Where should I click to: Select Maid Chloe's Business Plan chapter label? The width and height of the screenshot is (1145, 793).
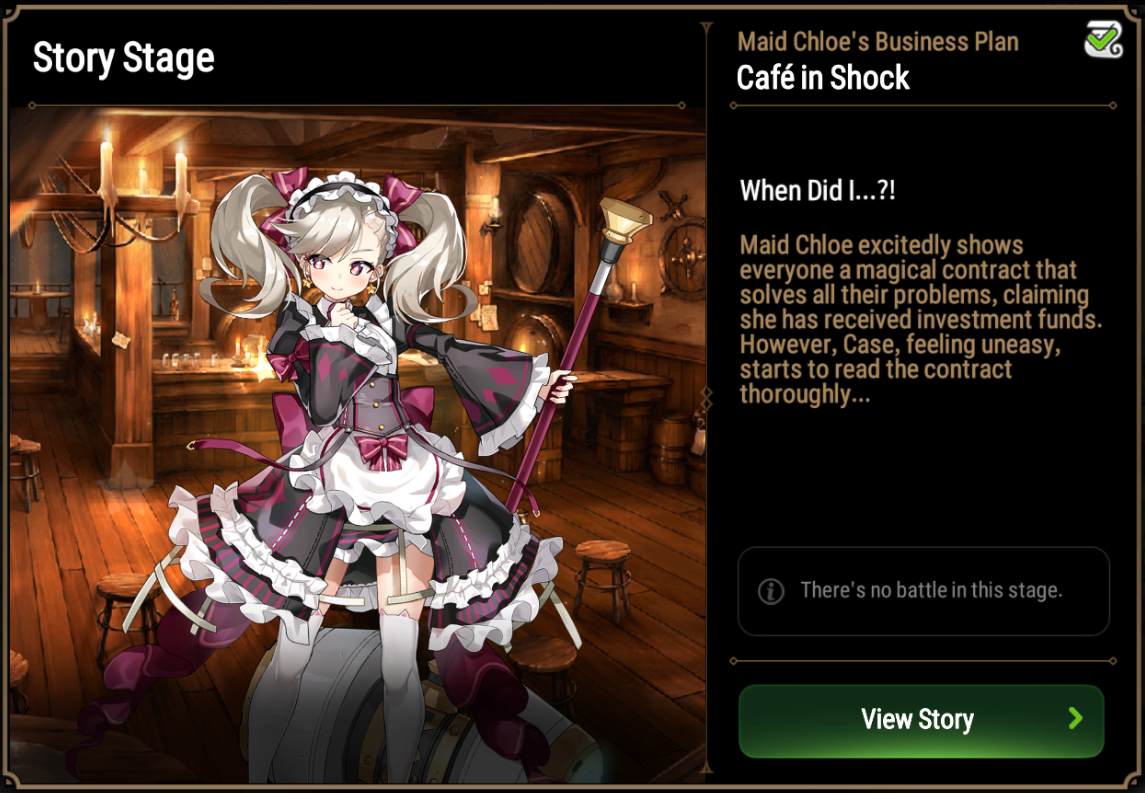click(x=878, y=42)
